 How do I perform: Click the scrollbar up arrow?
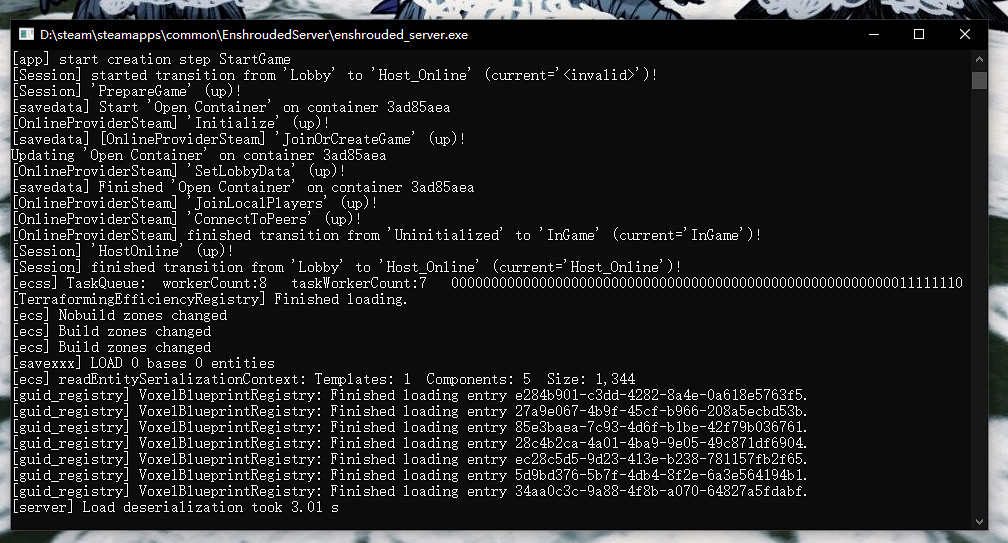pos(981,59)
